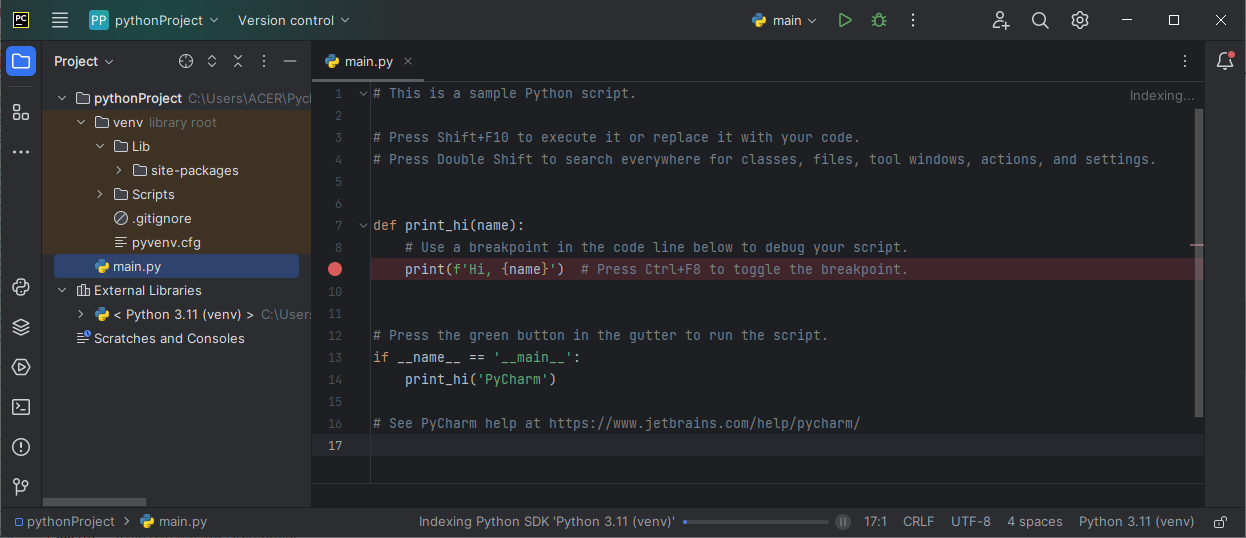Screen dimensions: 1246x538
Task: Open the Version control dropdown
Action: click(x=294, y=20)
